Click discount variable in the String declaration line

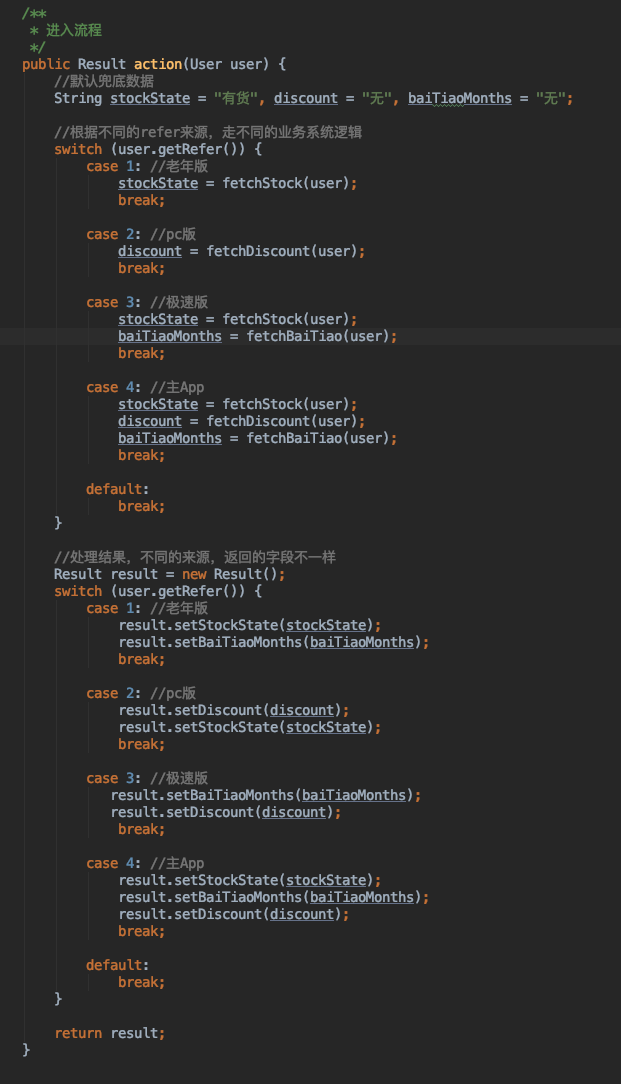tap(306, 98)
